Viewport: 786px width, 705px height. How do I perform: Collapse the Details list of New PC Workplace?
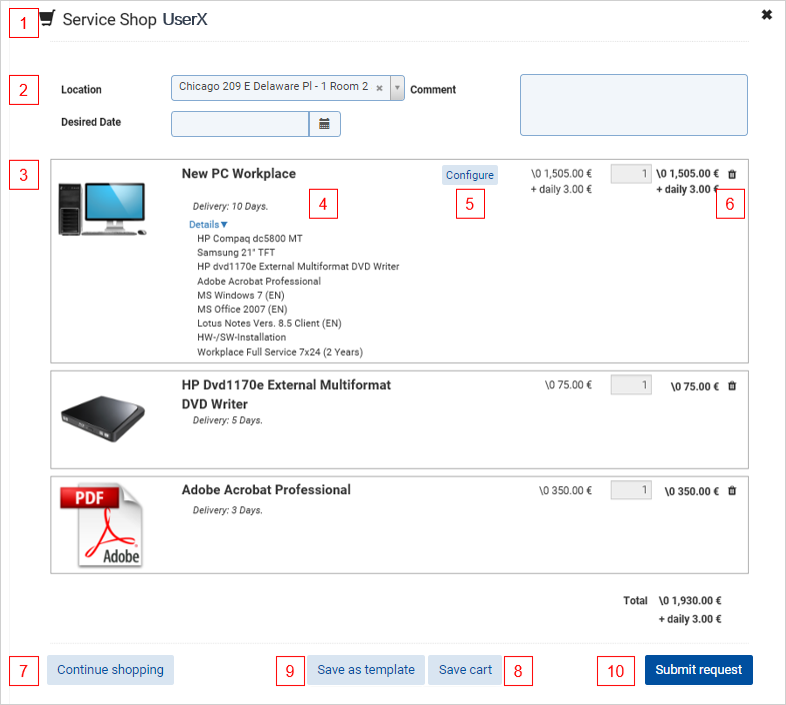208,225
